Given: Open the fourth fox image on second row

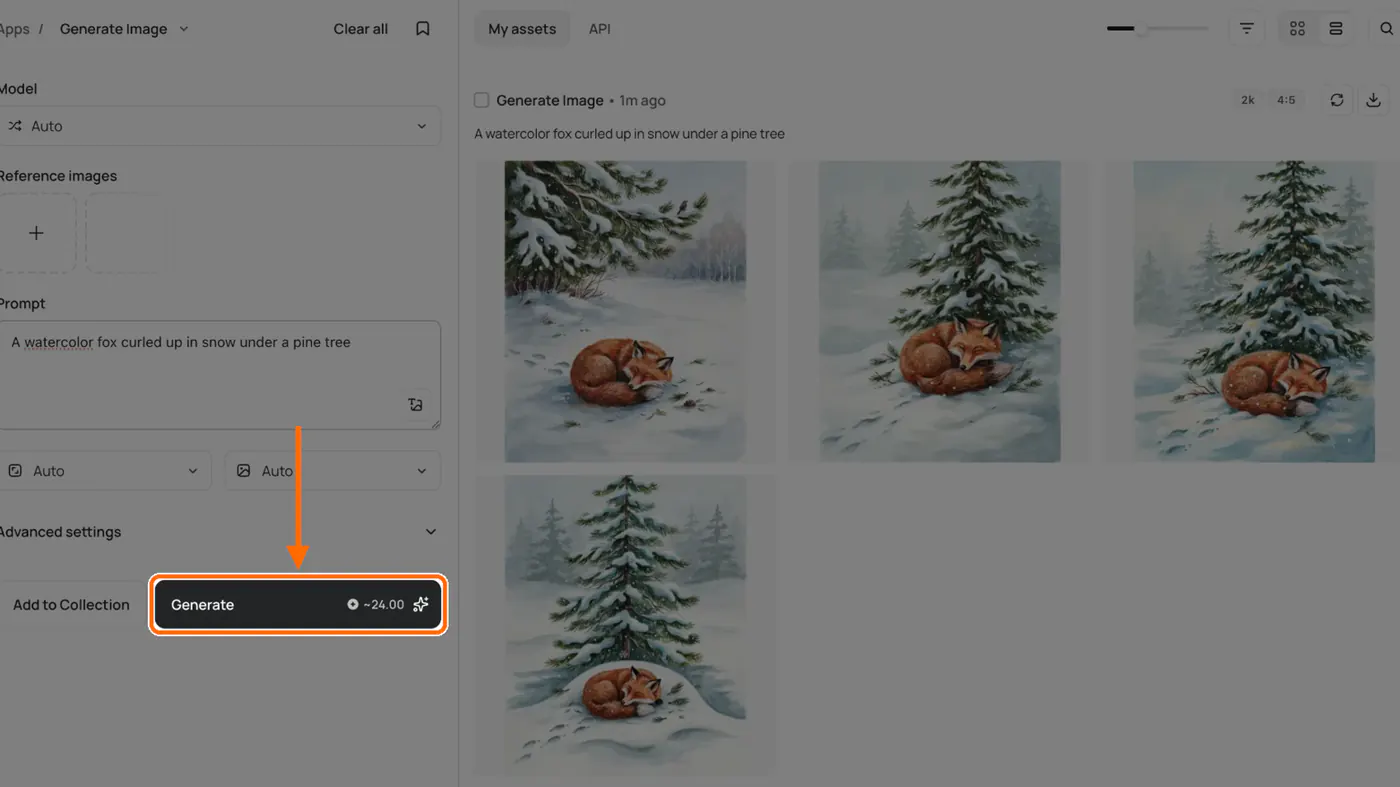Looking at the screenshot, I should click(x=625, y=625).
